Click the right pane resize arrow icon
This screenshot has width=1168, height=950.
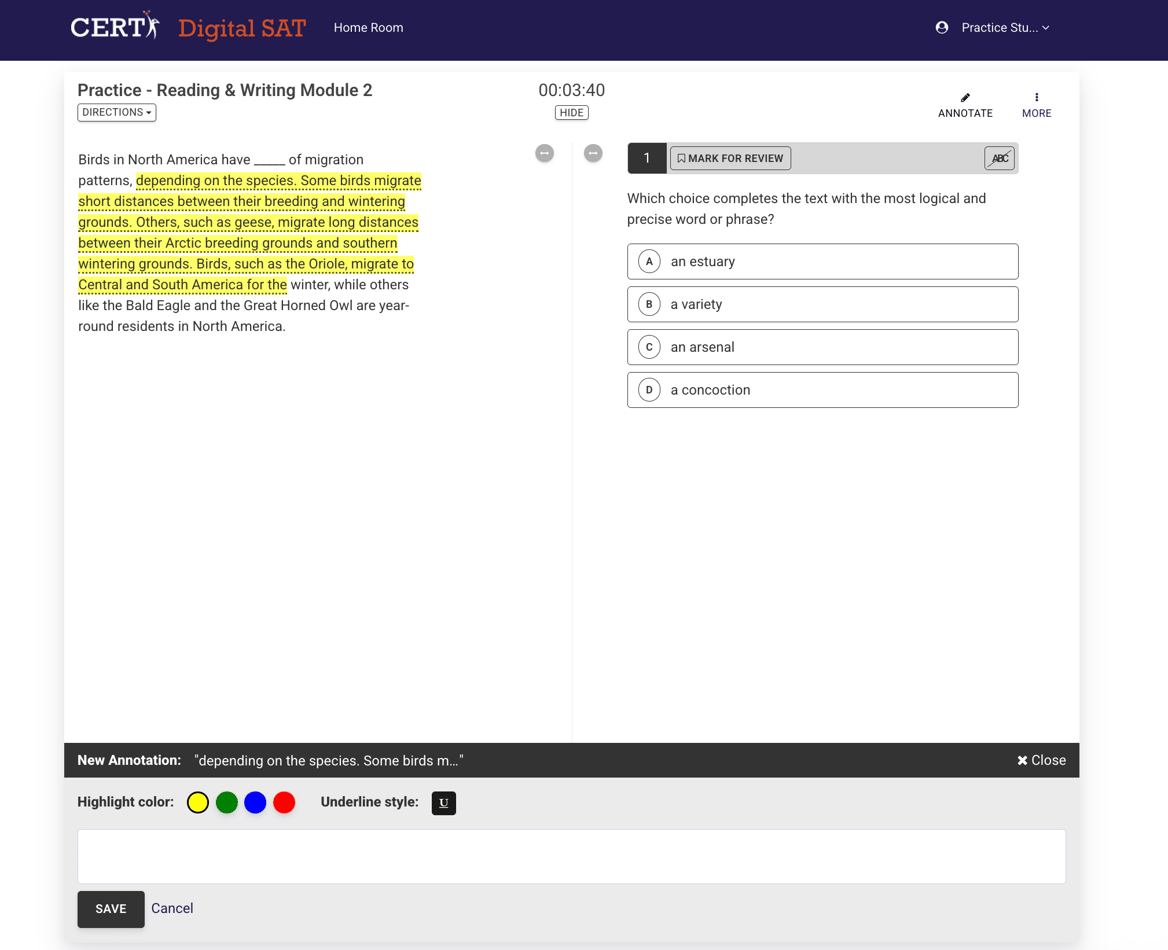point(593,153)
